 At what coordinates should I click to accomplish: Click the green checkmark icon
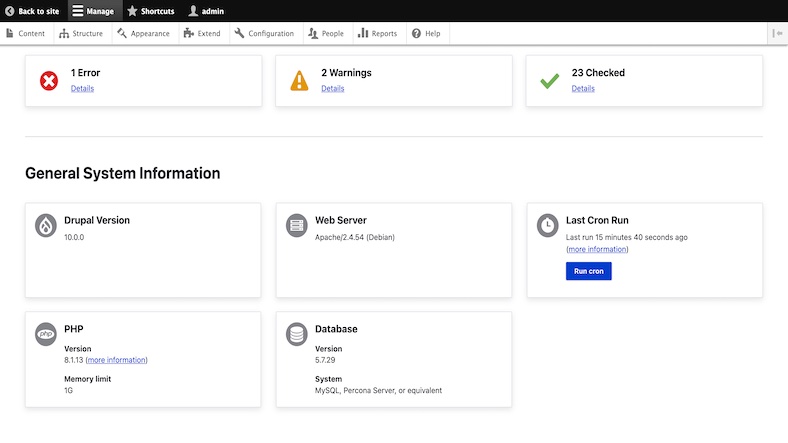tap(549, 80)
